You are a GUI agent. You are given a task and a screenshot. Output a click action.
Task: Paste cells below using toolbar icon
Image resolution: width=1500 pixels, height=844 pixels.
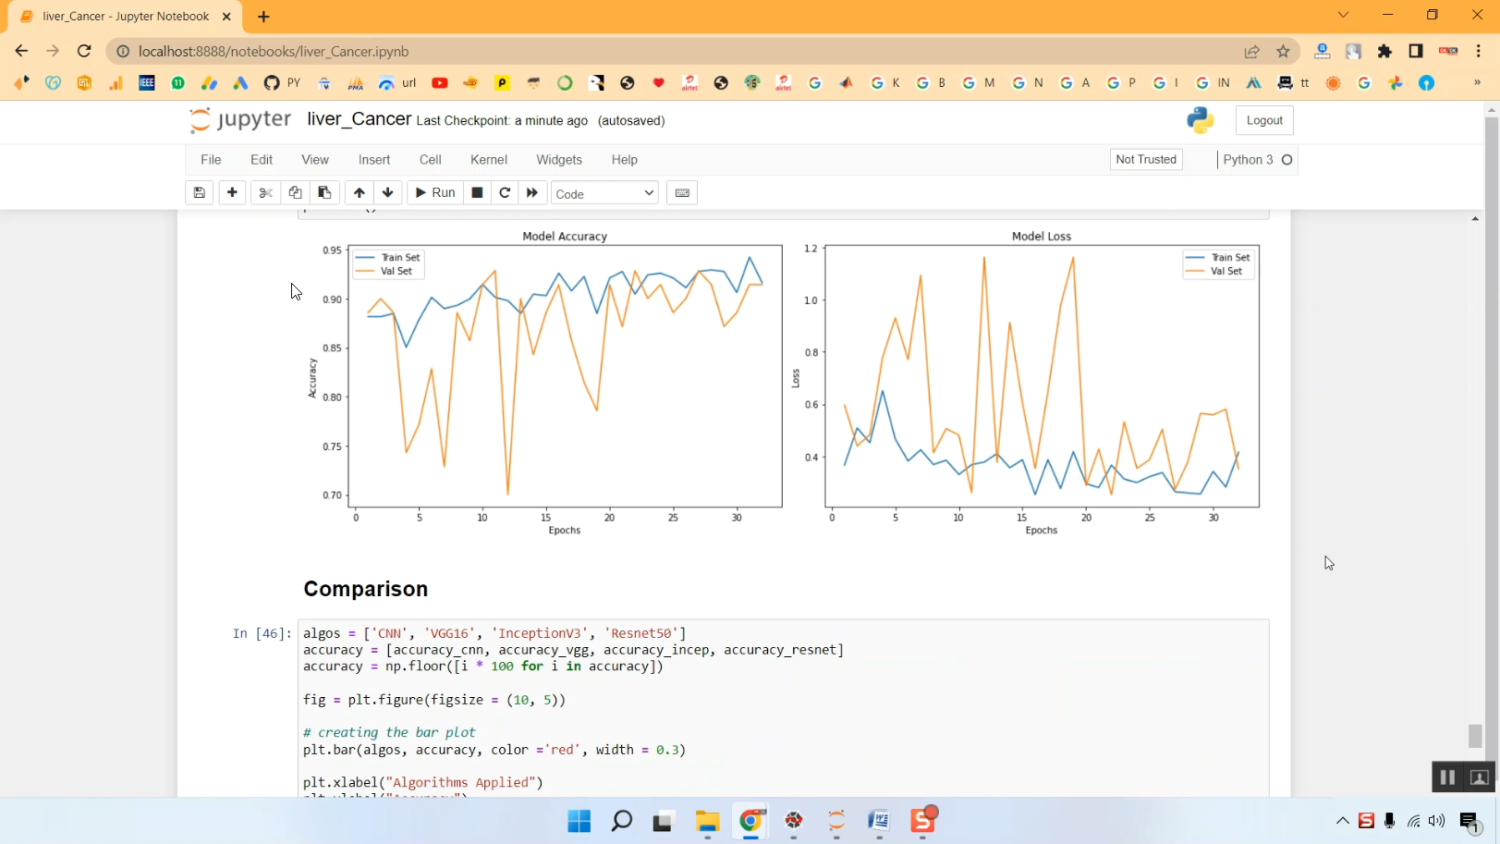[324, 193]
